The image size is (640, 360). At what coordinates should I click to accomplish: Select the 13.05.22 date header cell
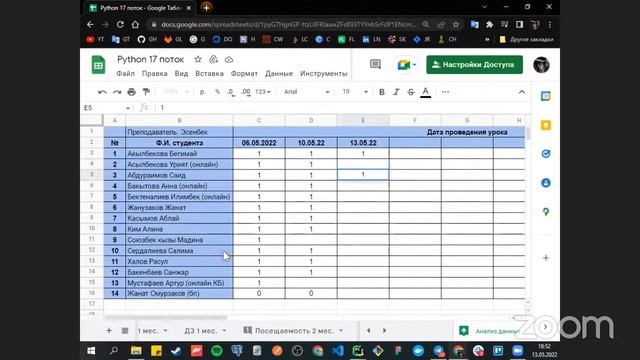pyautogui.click(x=363, y=143)
